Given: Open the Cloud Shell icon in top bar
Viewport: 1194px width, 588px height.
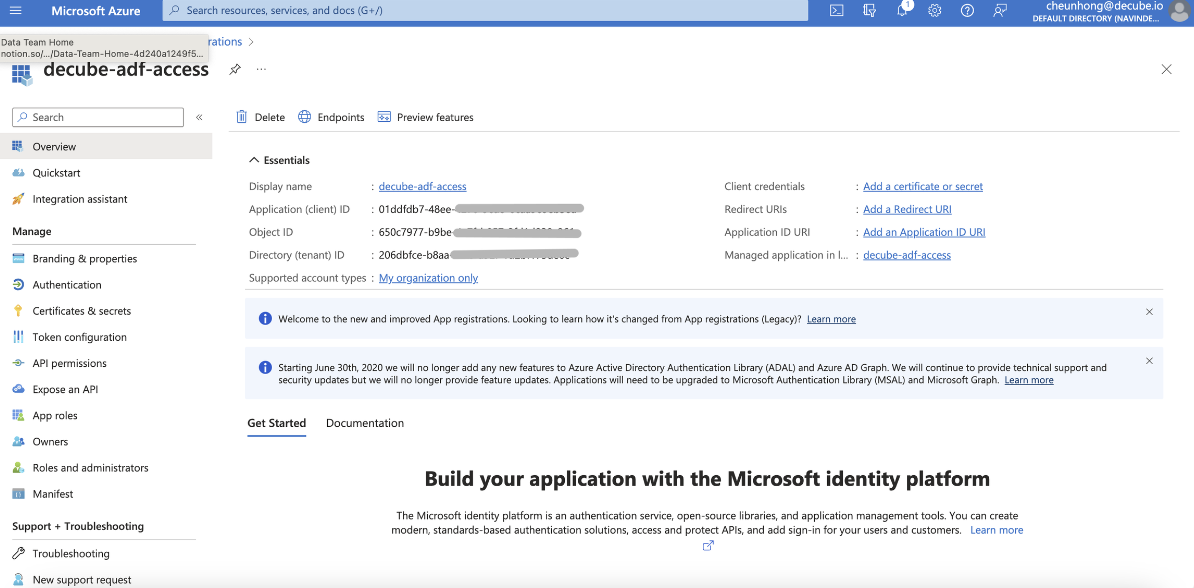Looking at the screenshot, I should pyautogui.click(x=837, y=11).
